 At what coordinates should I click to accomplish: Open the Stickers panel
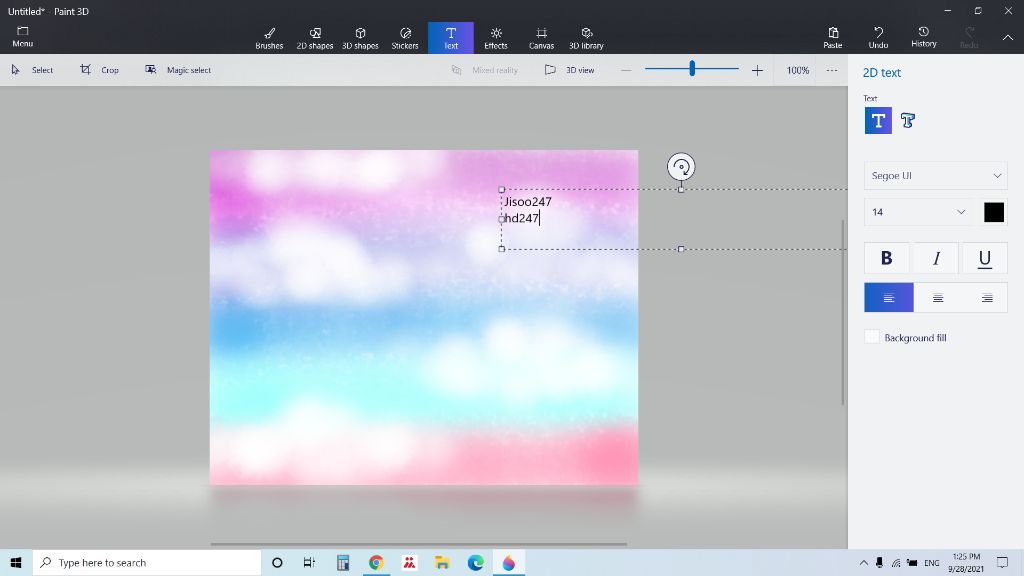pyautogui.click(x=405, y=38)
